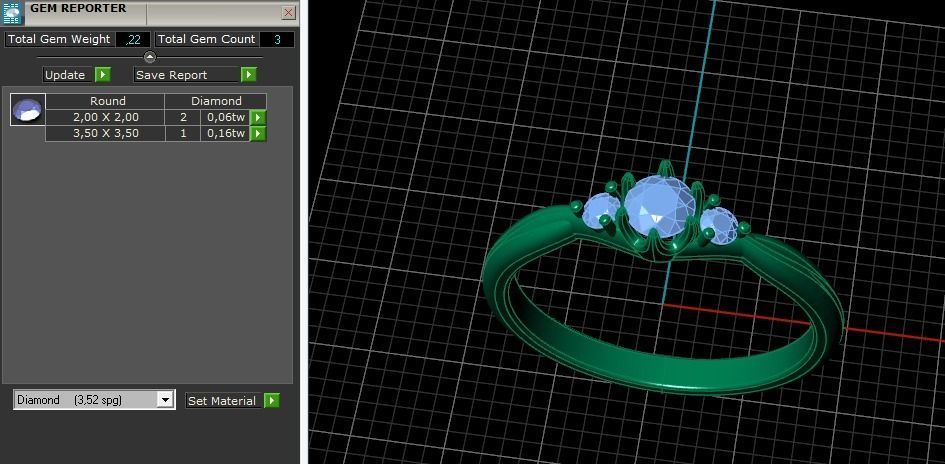Viewport: 945px width, 464px height.
Task: Open the Diamond material dropdown
Action: (165, 400)
